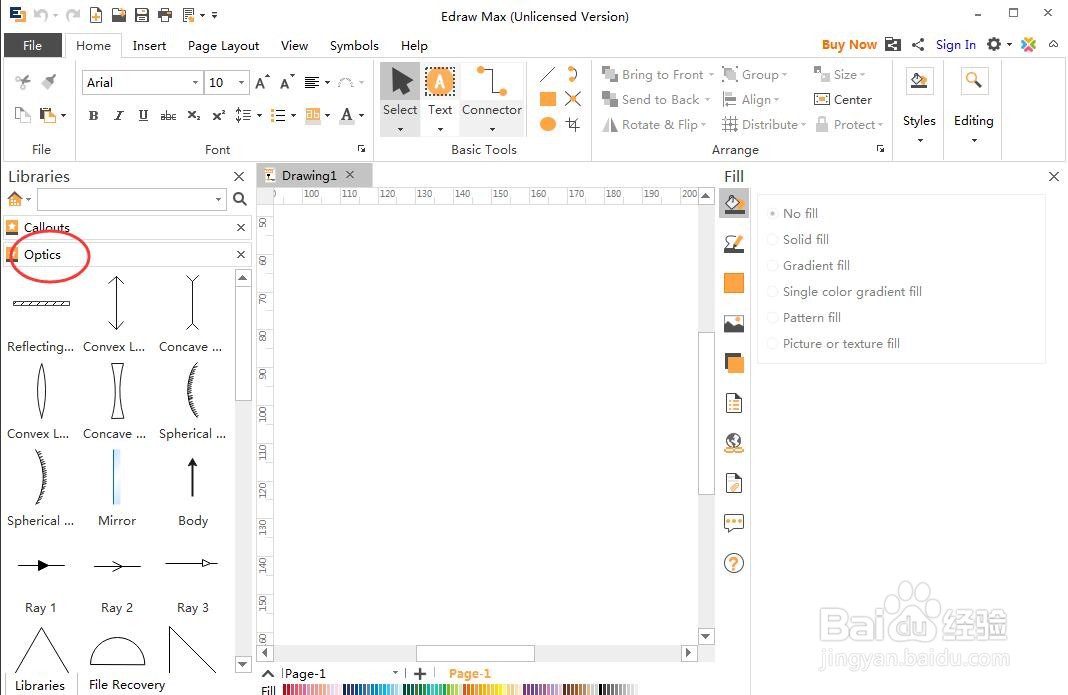Screen dimensions: 1068x695
Task: Select the arc drawing tool
Action: (x=573, y=74)
